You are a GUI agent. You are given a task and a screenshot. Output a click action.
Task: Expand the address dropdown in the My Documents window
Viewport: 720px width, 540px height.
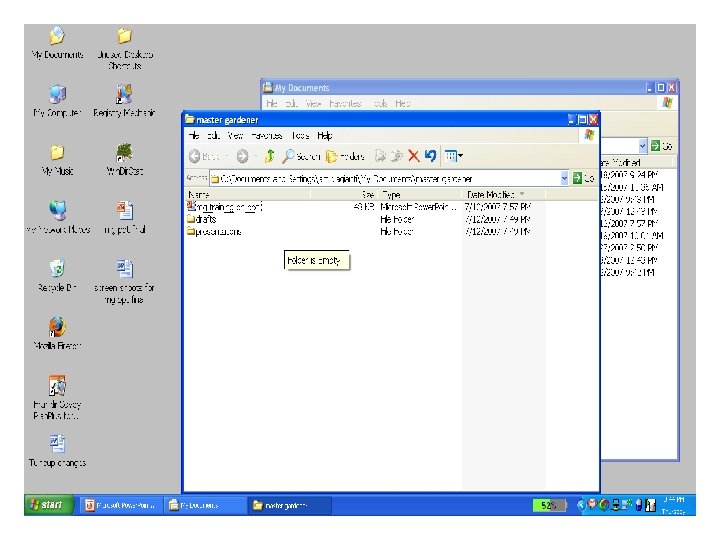(642, 146)
